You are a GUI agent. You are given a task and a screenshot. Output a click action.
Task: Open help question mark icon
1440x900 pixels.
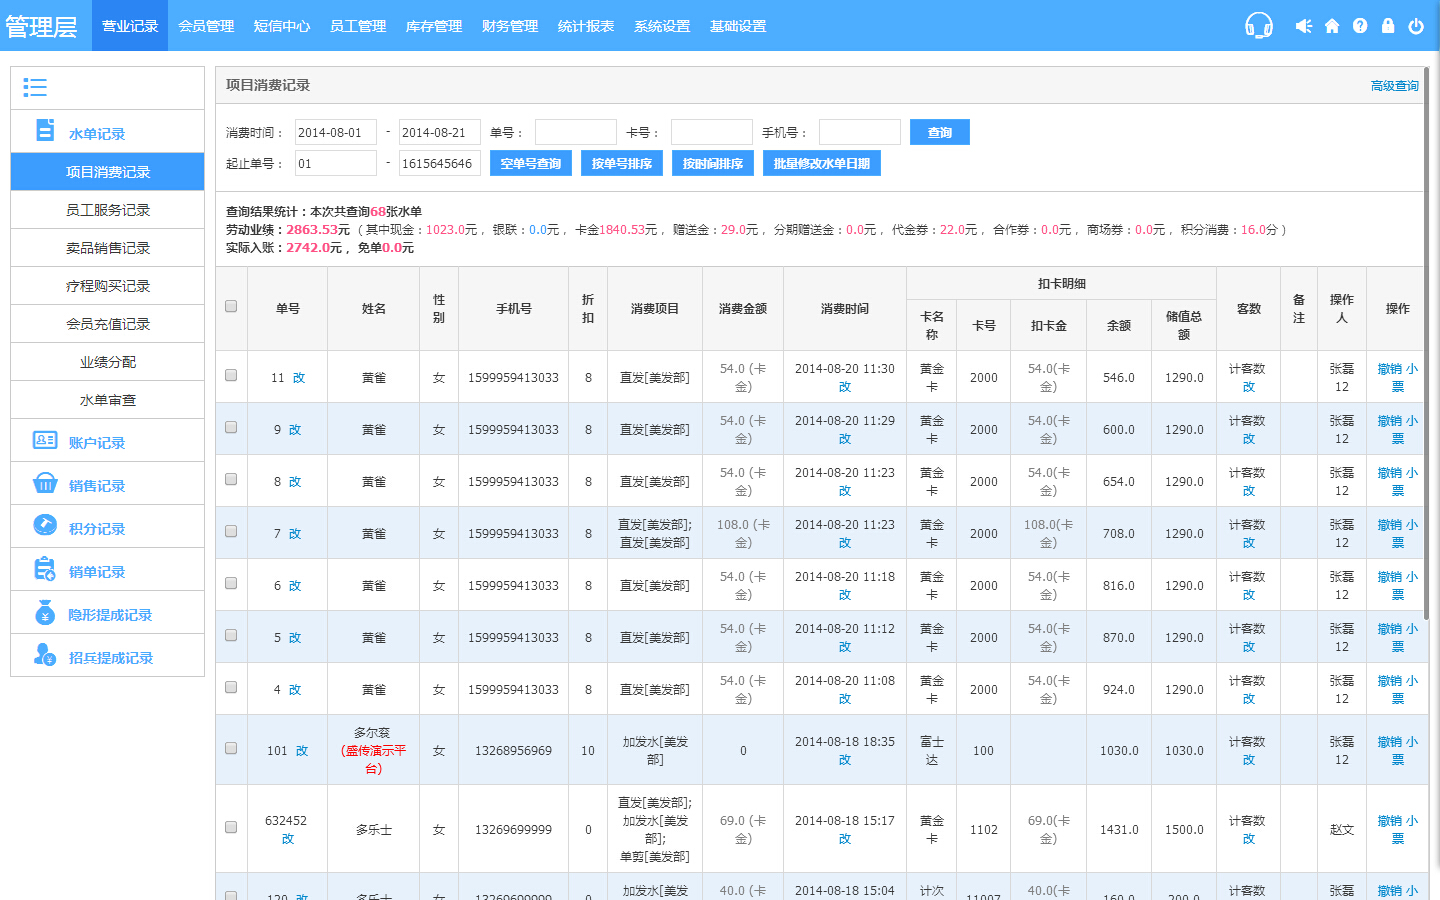click(1360, 26)
